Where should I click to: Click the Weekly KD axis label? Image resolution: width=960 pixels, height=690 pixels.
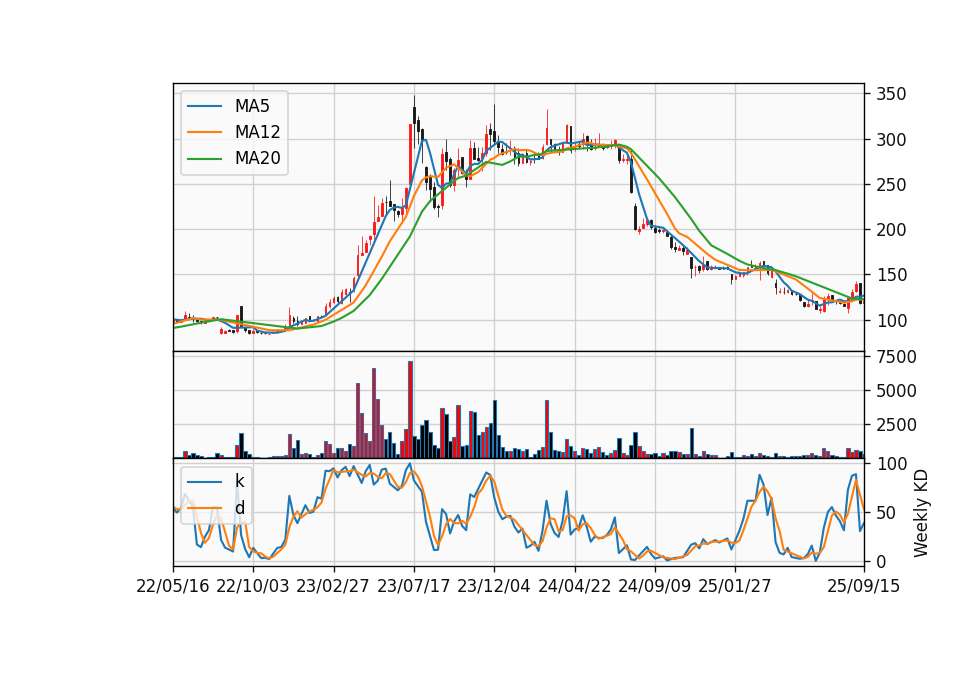921,513
